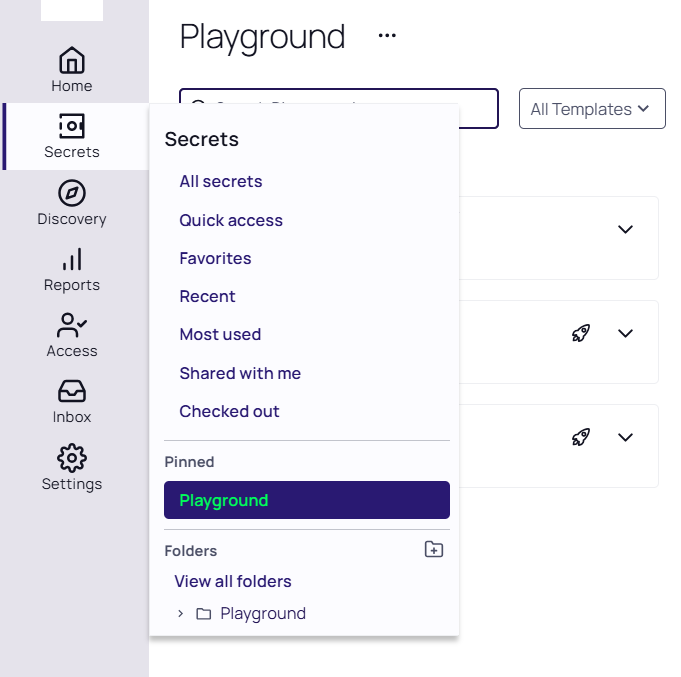Open Shared with me list
The image size is (681, 677).
[240, 373]
